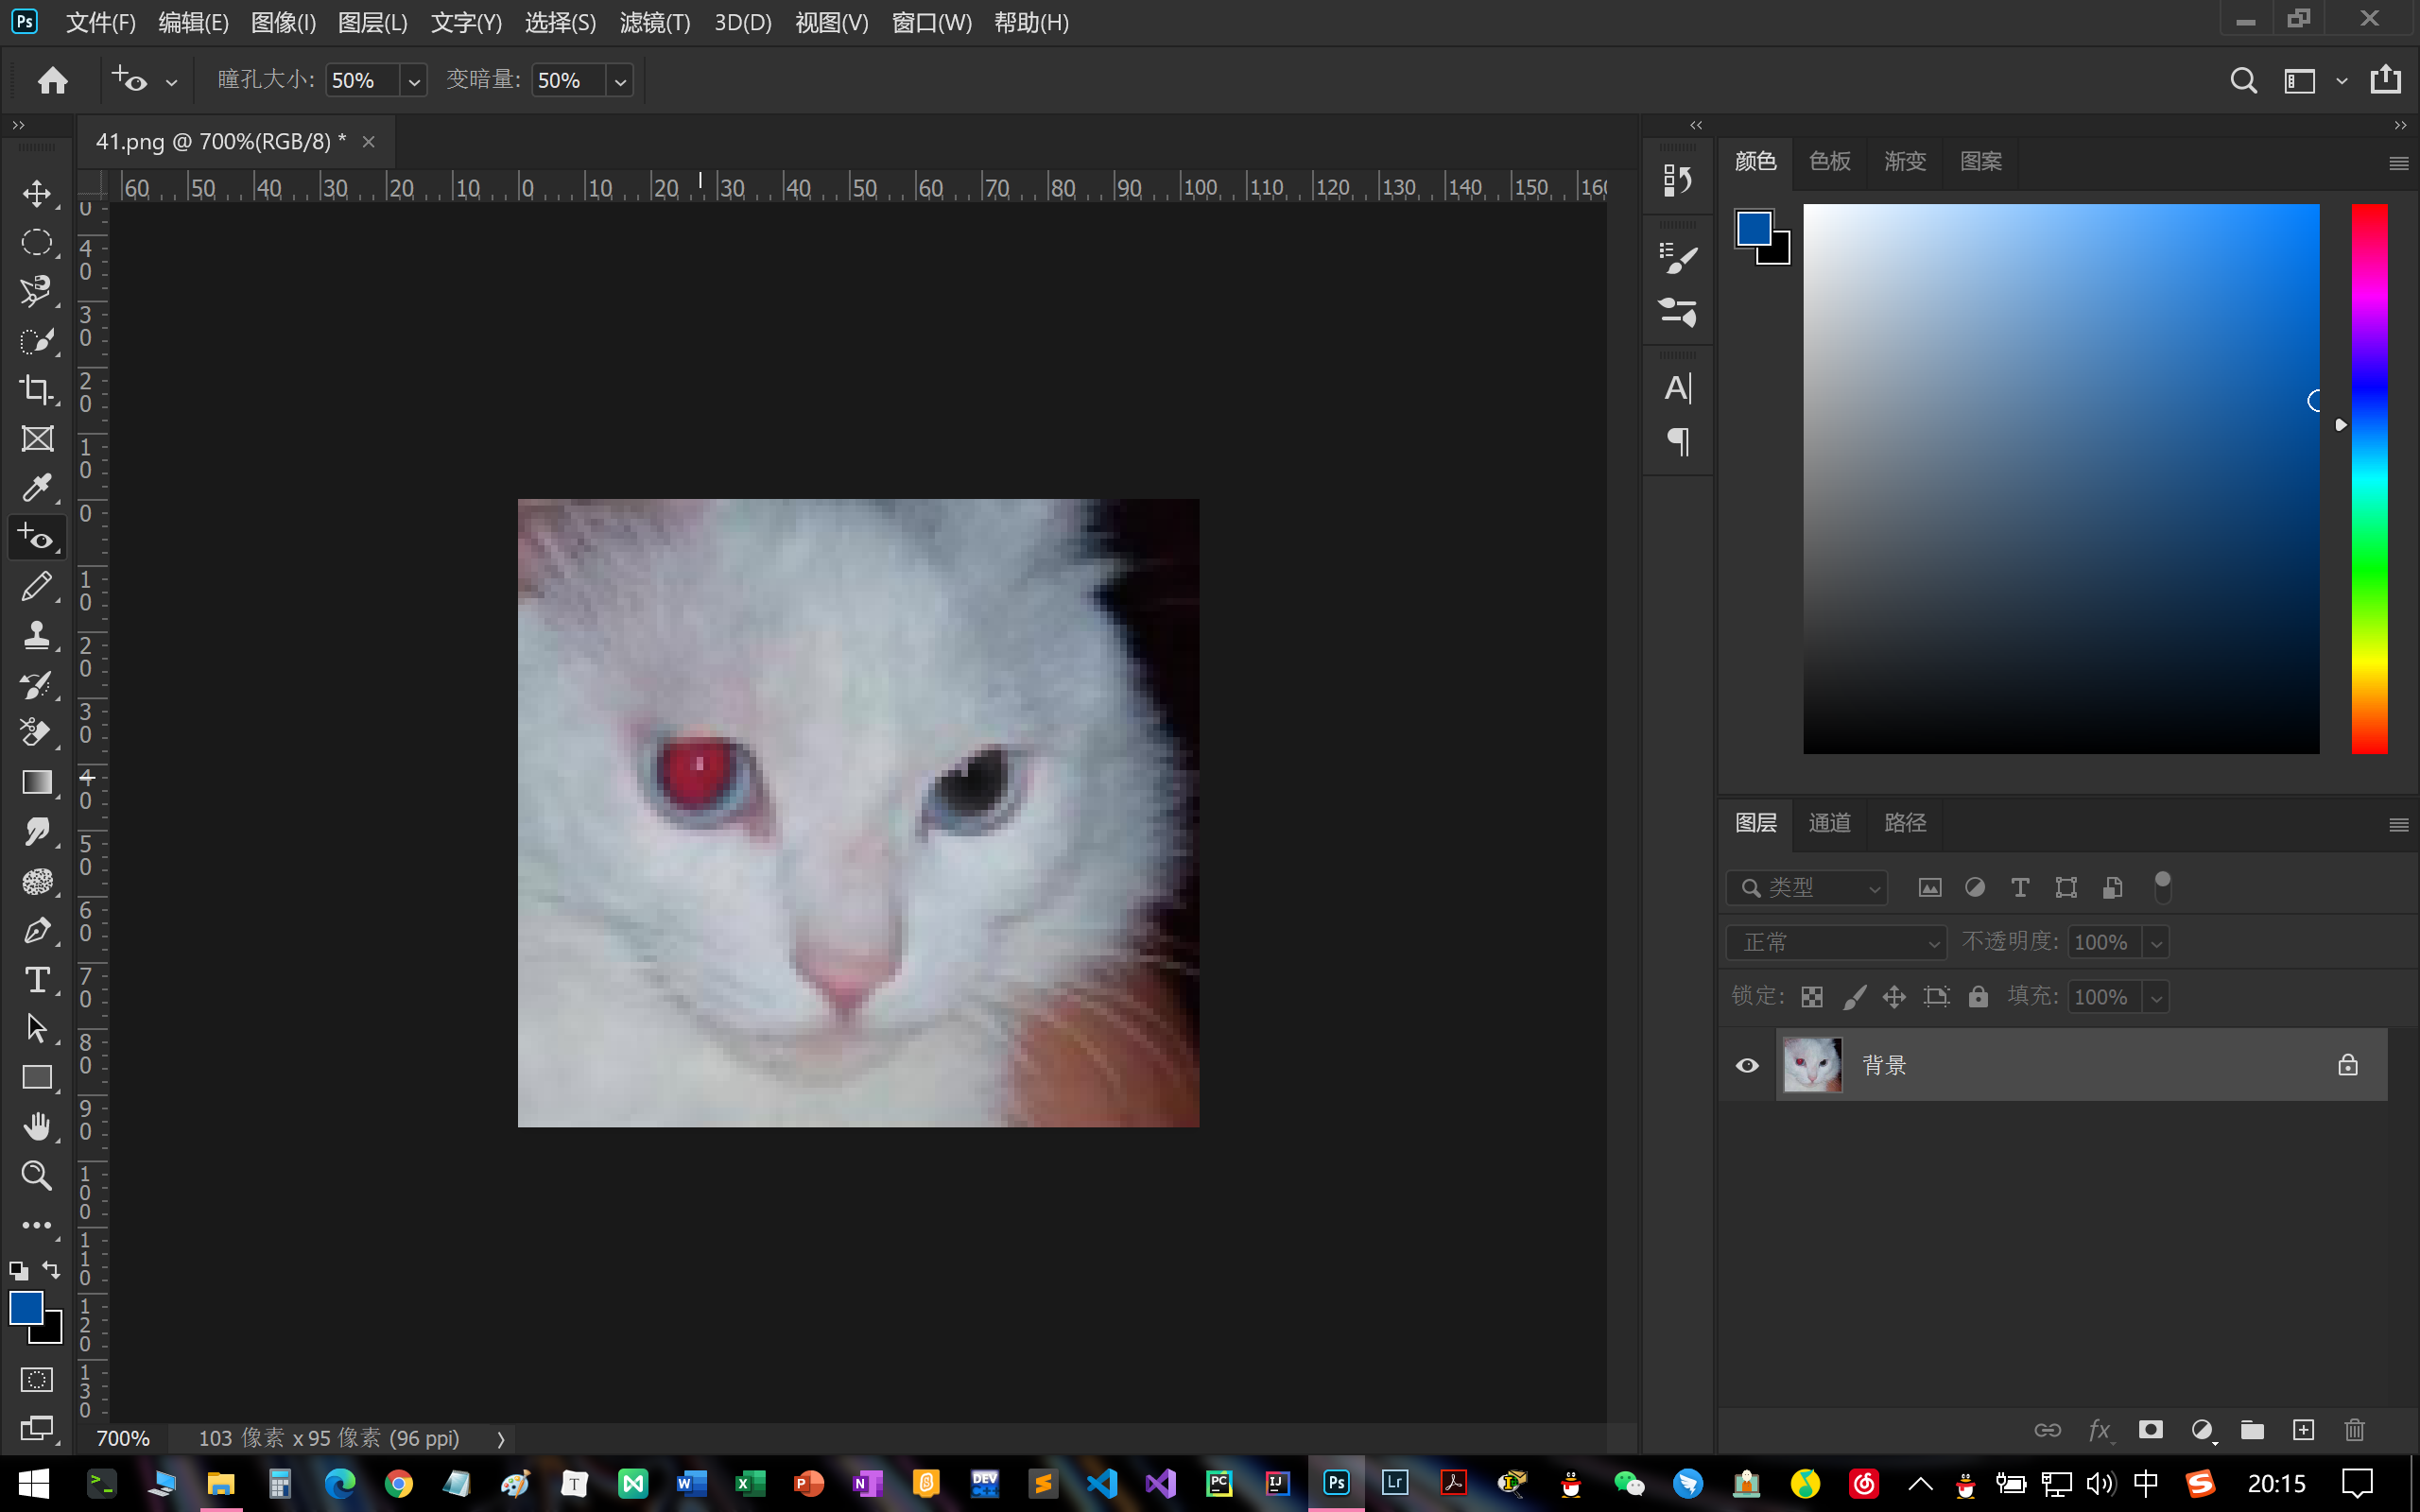Toggle lock image pixels brush icon
2420x1512 pixels.
1854,997
